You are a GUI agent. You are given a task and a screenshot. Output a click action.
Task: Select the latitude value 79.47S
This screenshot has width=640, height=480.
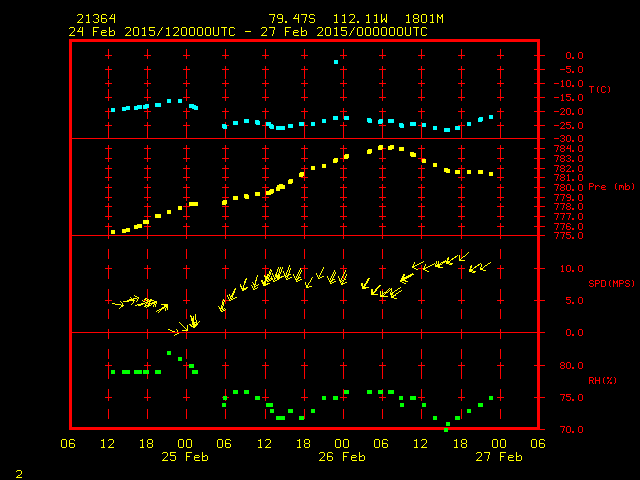(292, 19)
